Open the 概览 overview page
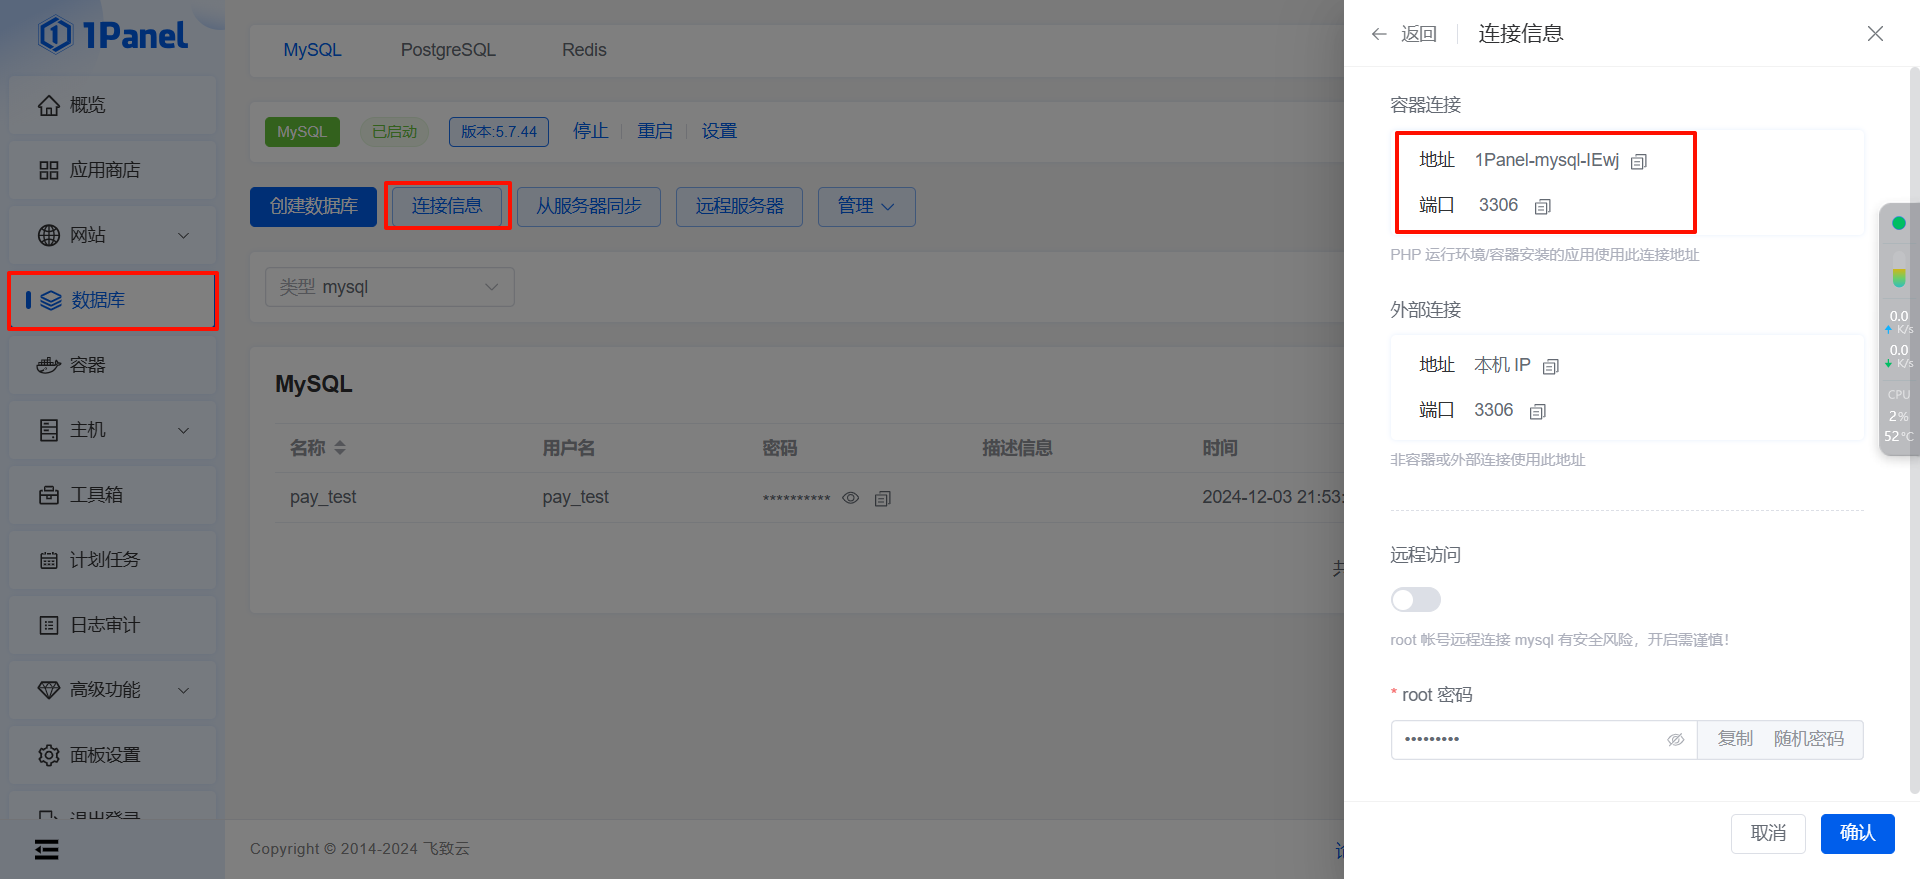 point(112,105)
